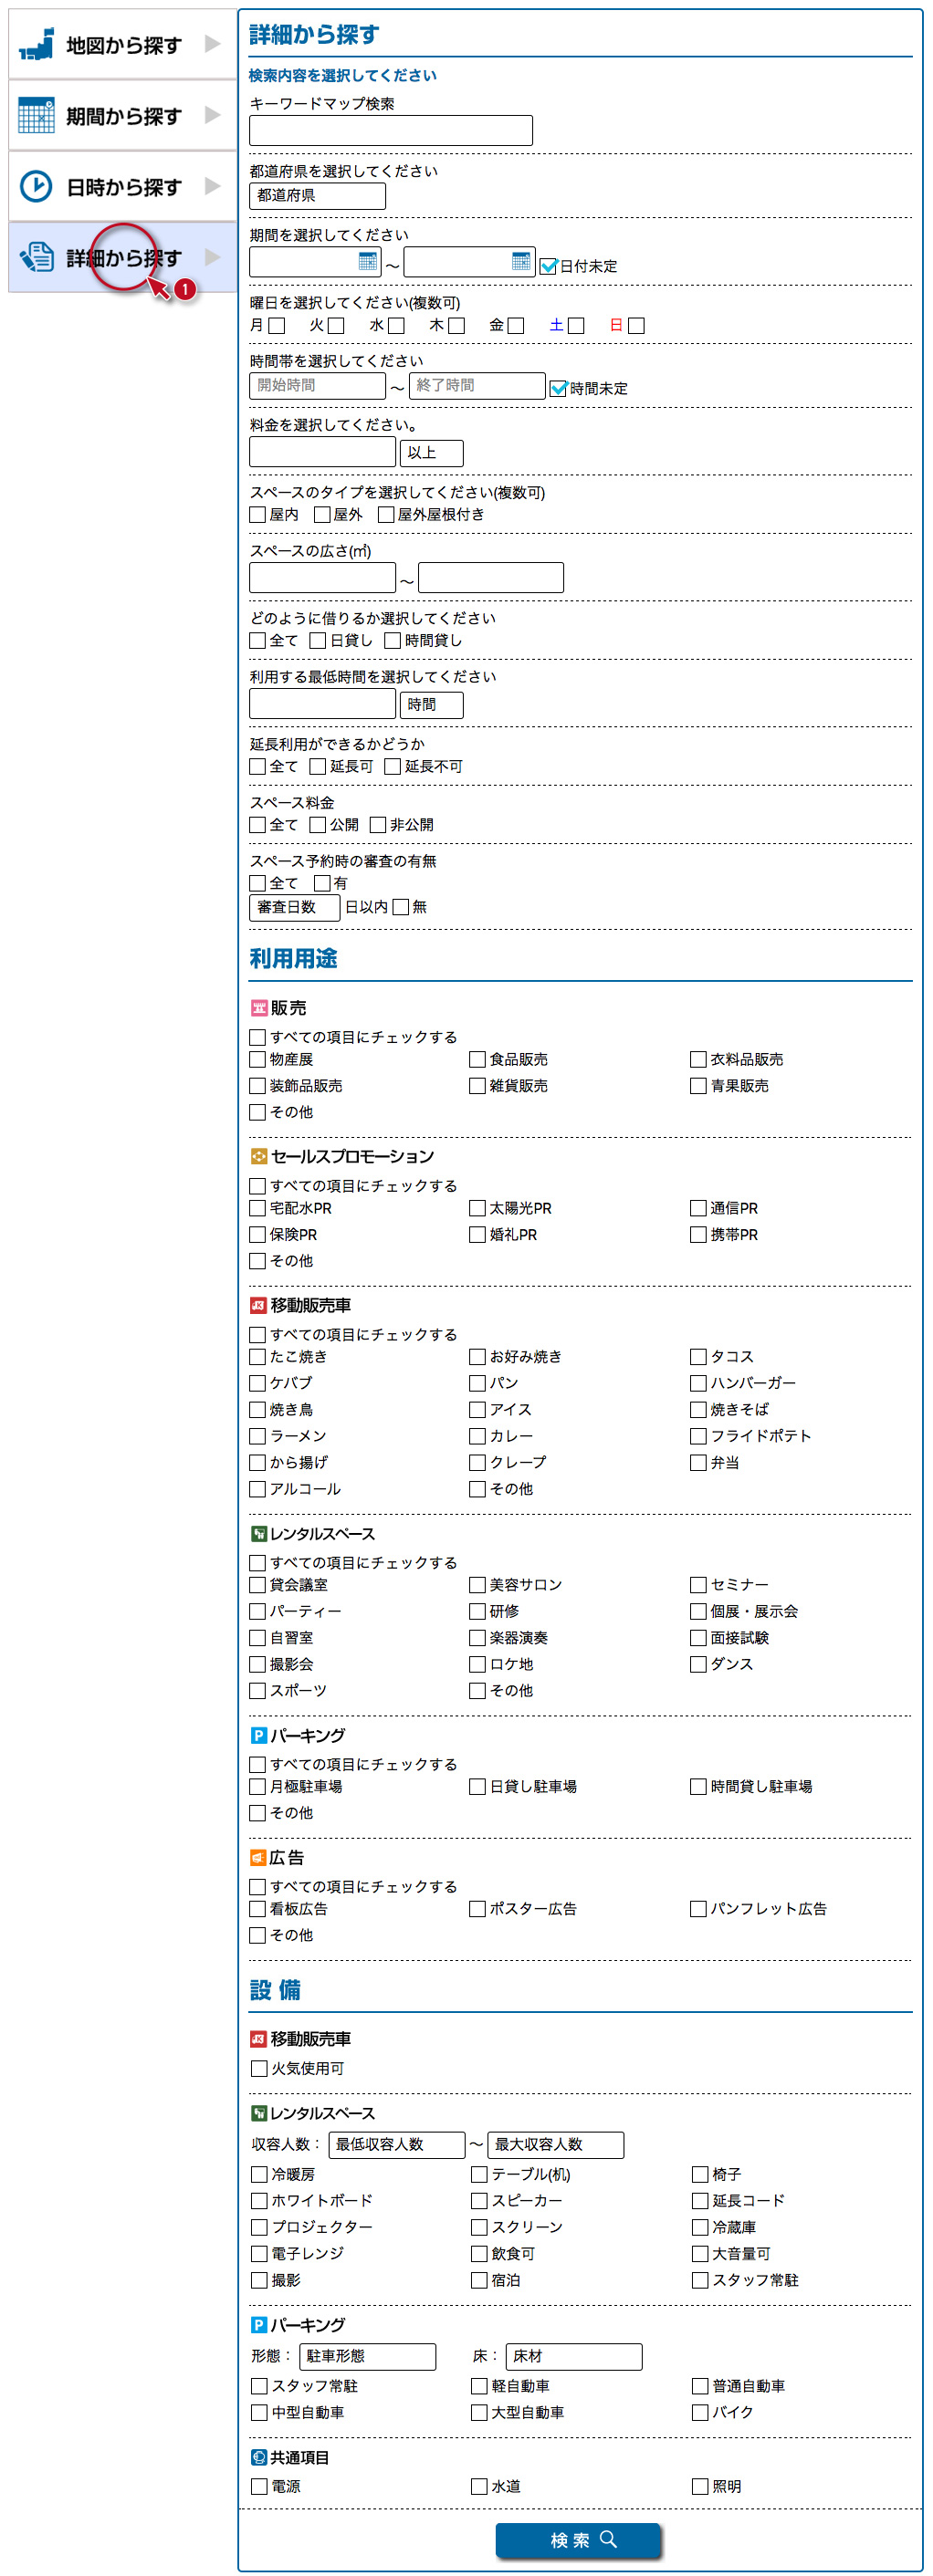This screenshot has width=933, height=2576.
Task: Select 期間から探す in the side menu
Action: click(x=123, y=117)
